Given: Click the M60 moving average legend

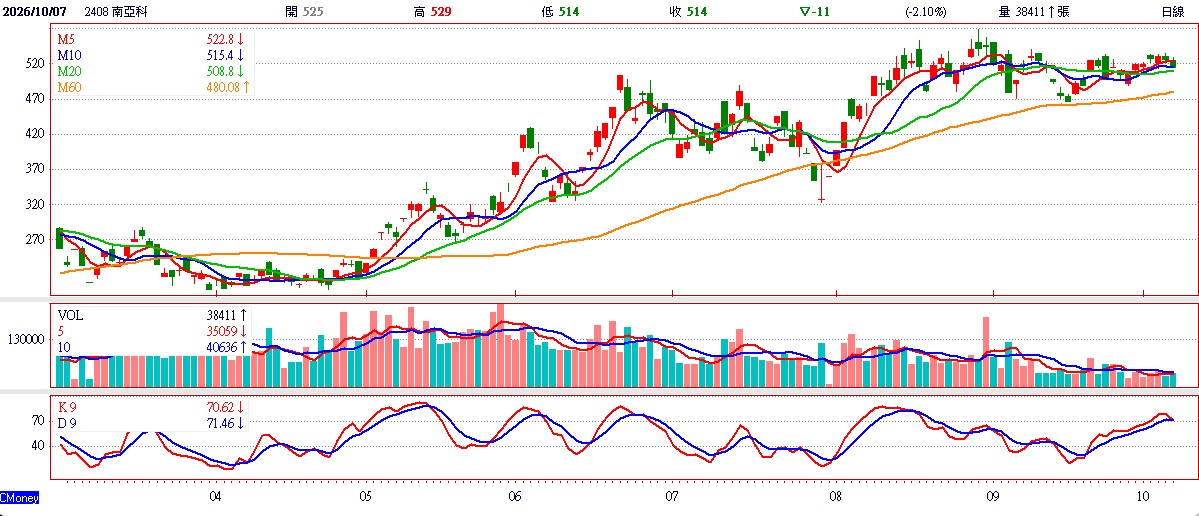Looking at the screenshot, I should coord(70,87).
